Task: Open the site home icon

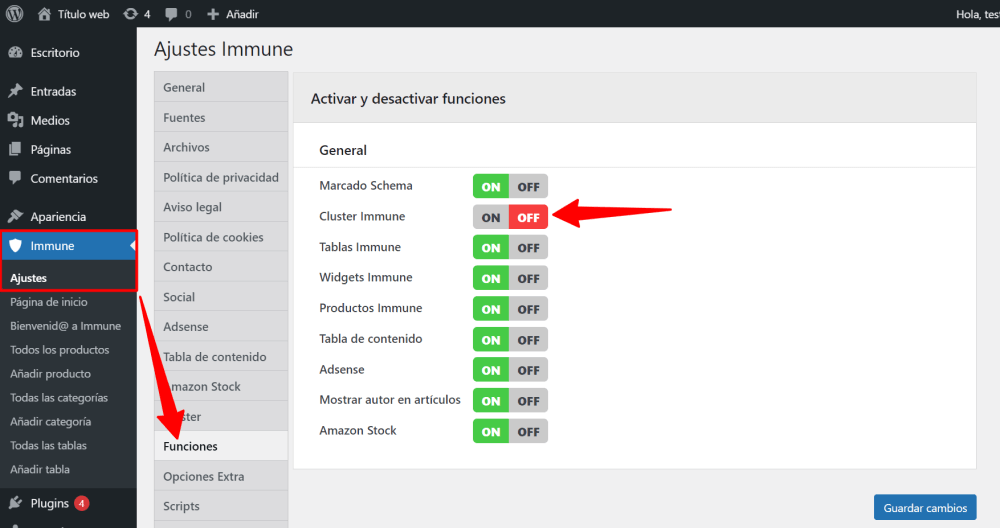Action: [x=44, y=14]
